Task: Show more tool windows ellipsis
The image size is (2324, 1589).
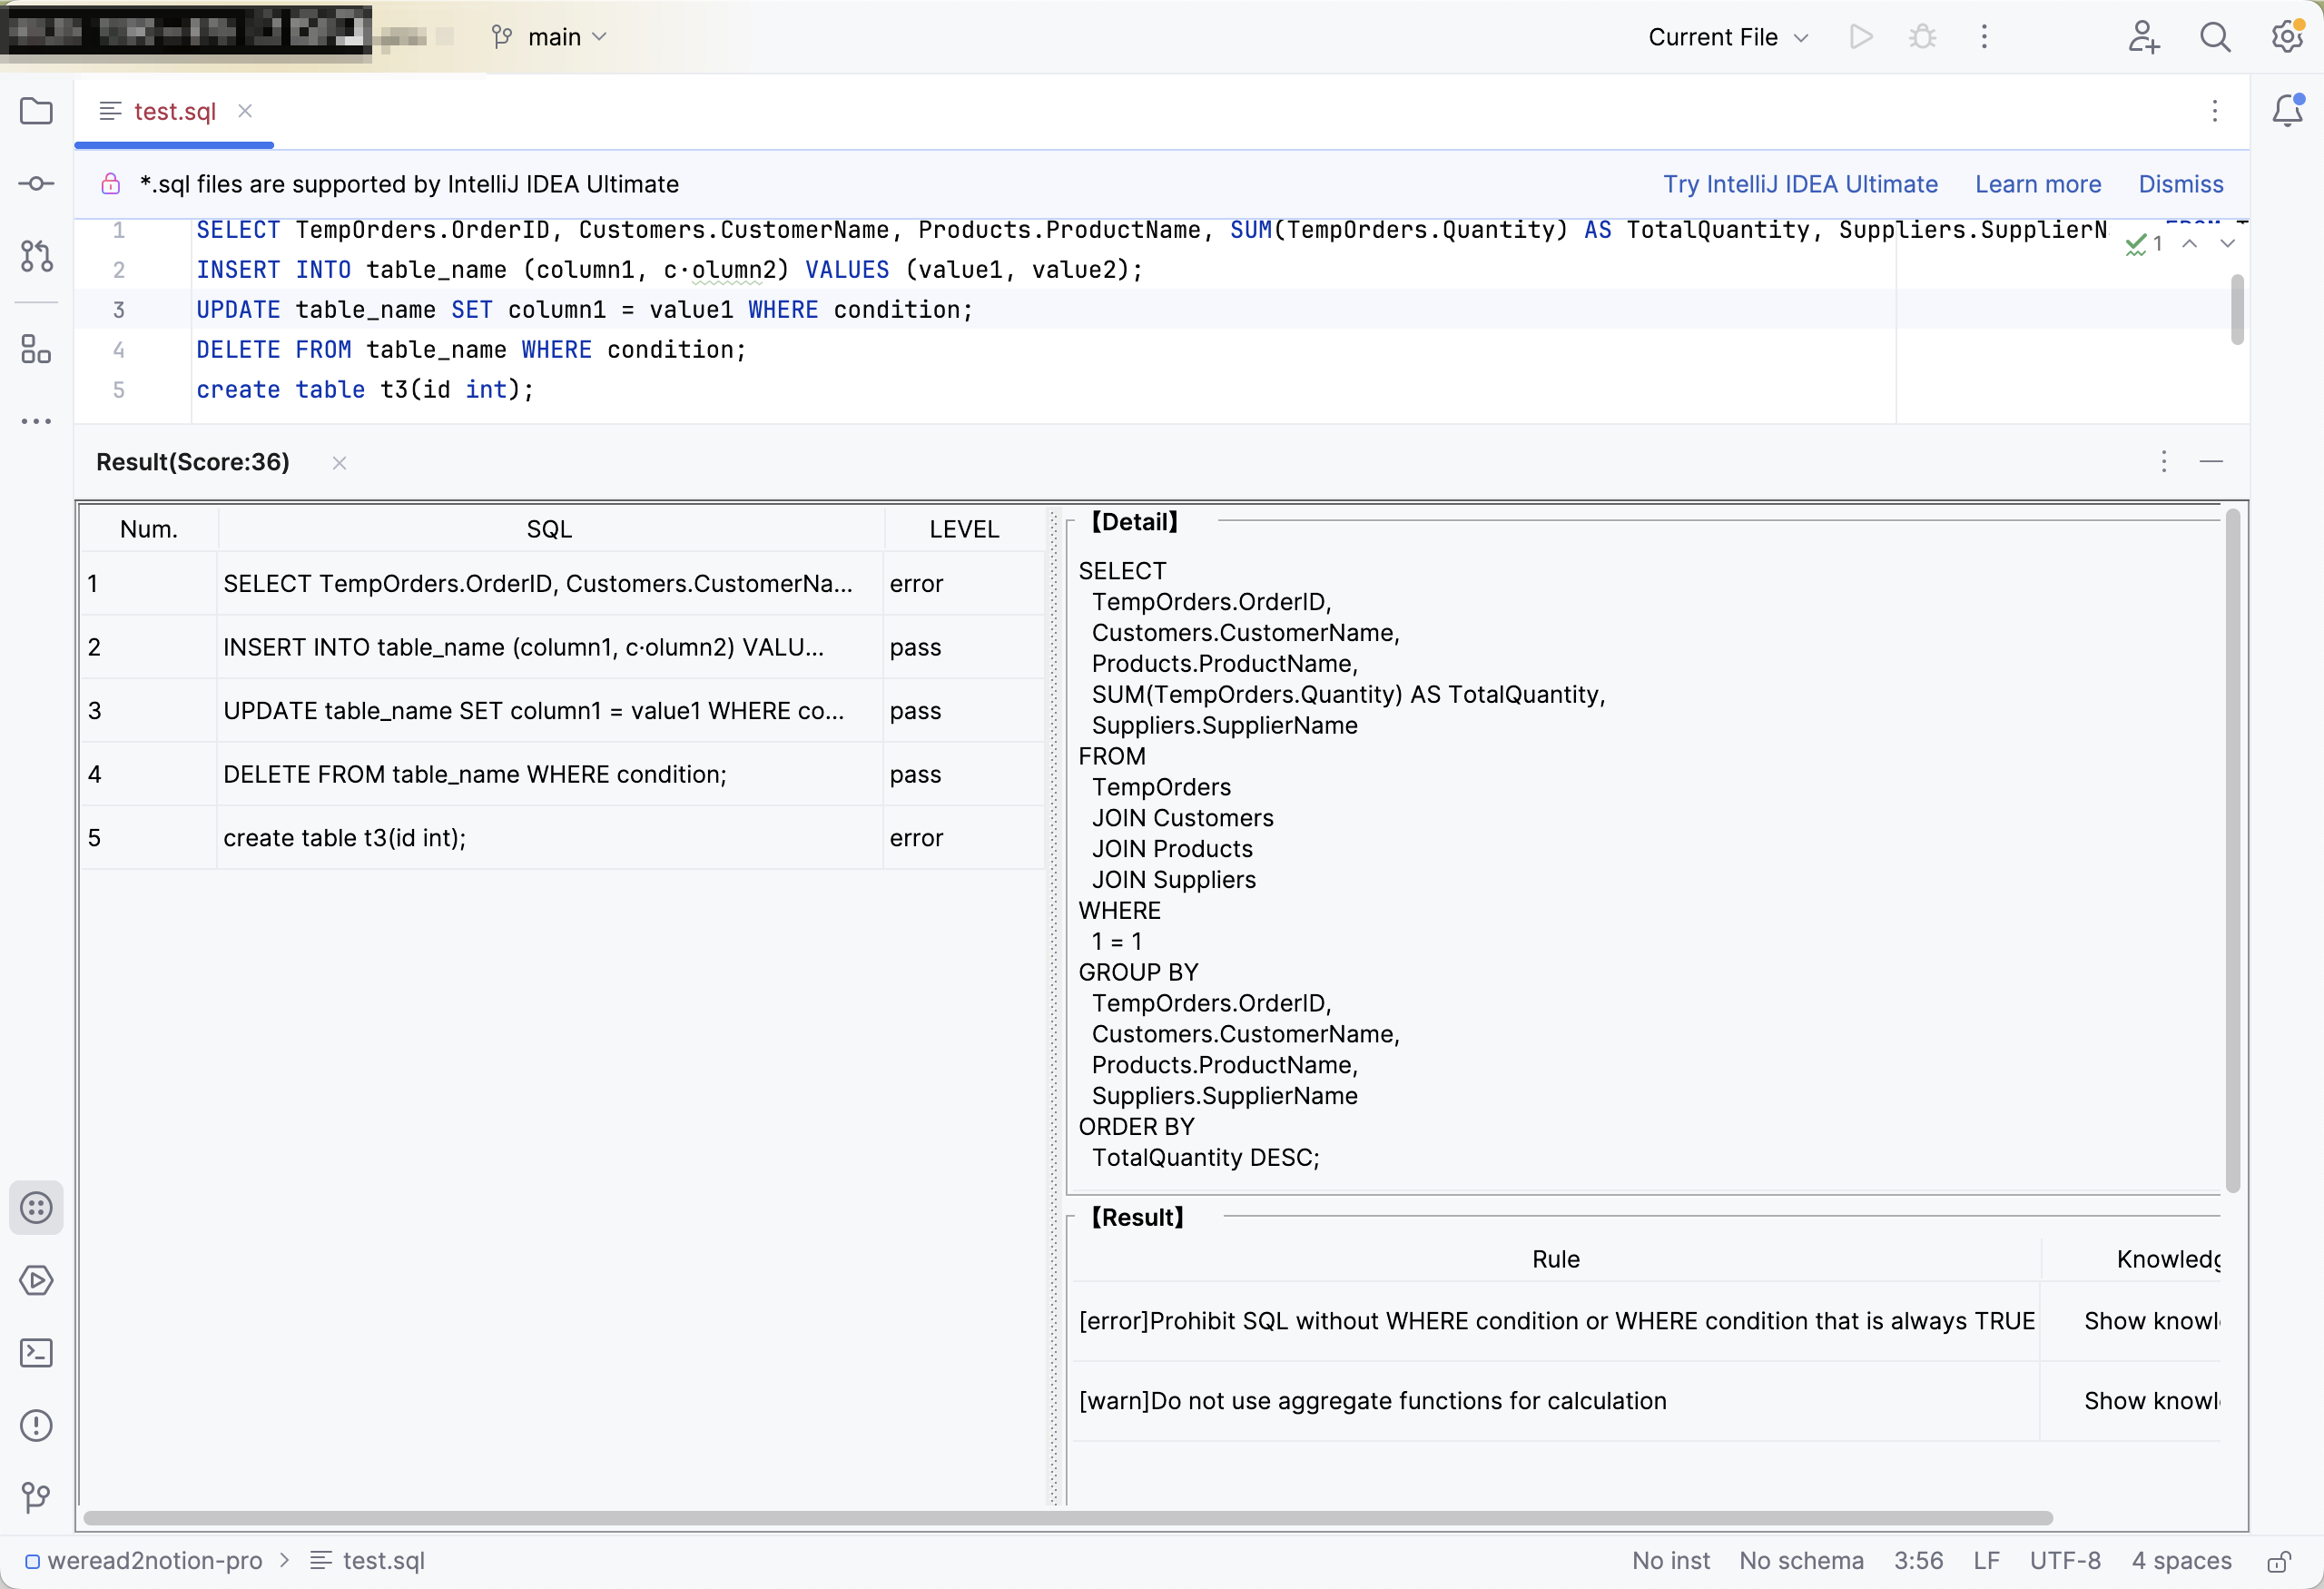Action: coord(36,421)
